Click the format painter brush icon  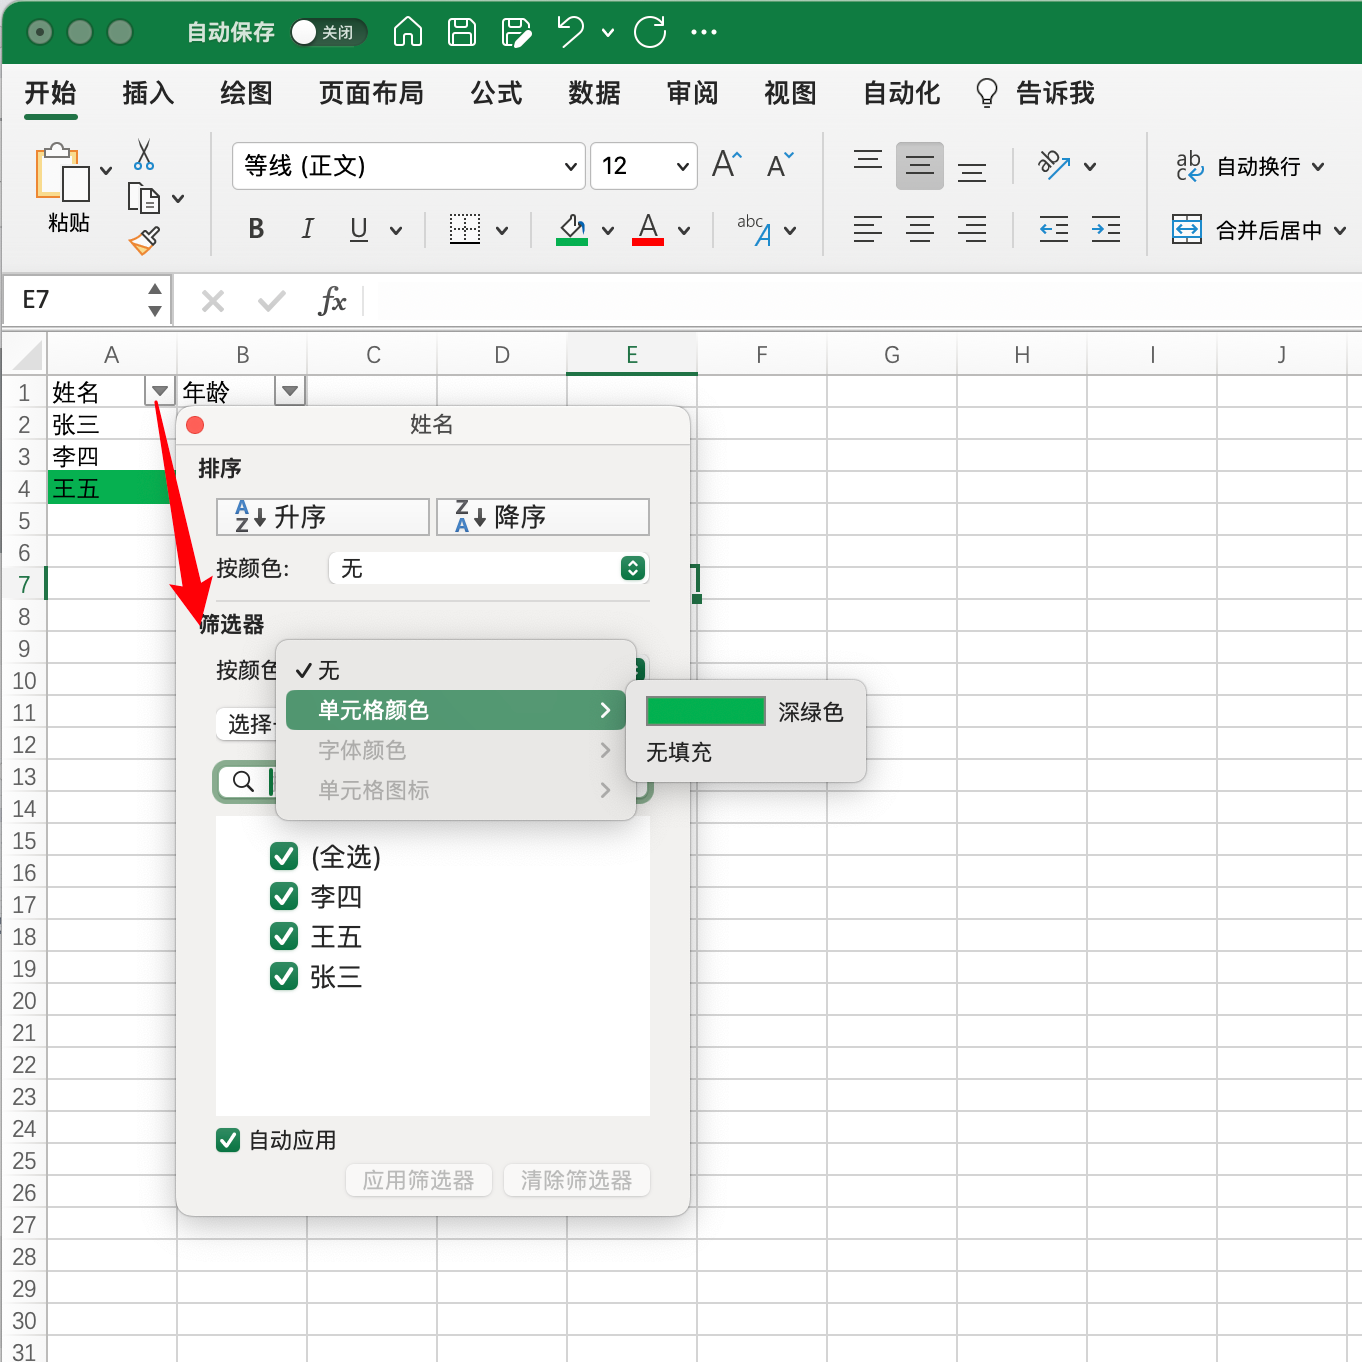click(x=144, y=240)
